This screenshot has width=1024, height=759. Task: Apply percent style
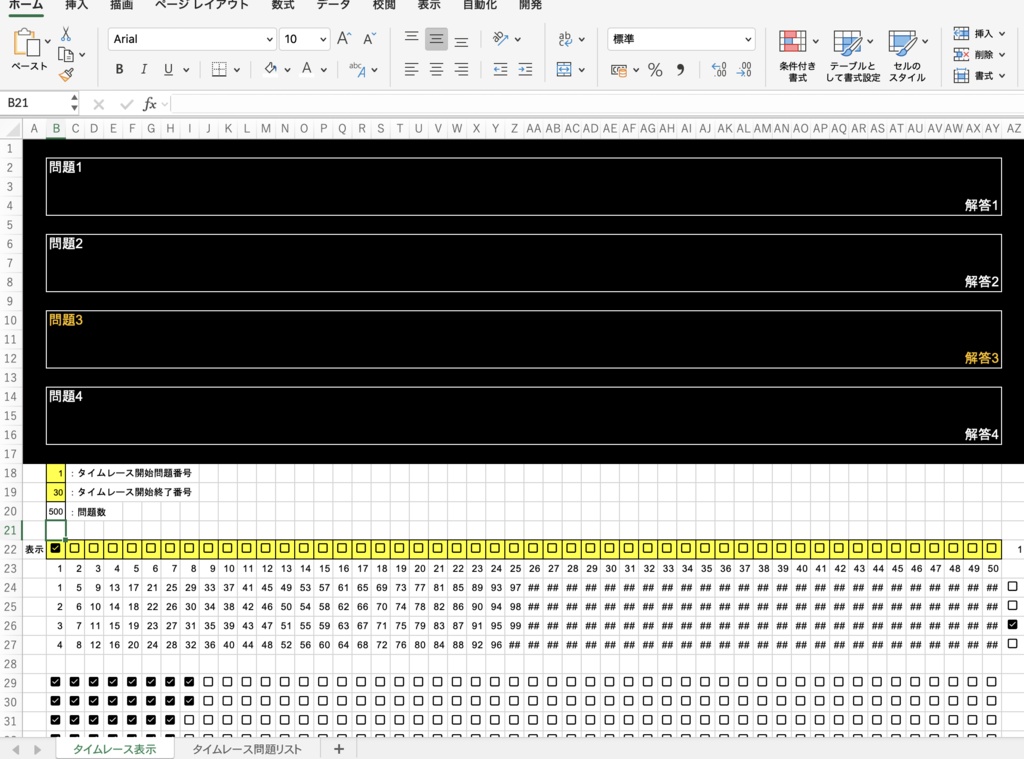(655, 70)
